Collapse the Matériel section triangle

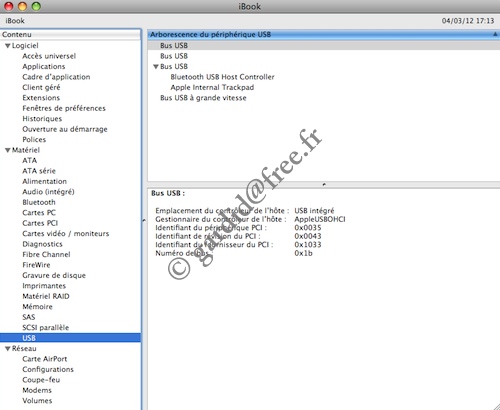[8, 150]
